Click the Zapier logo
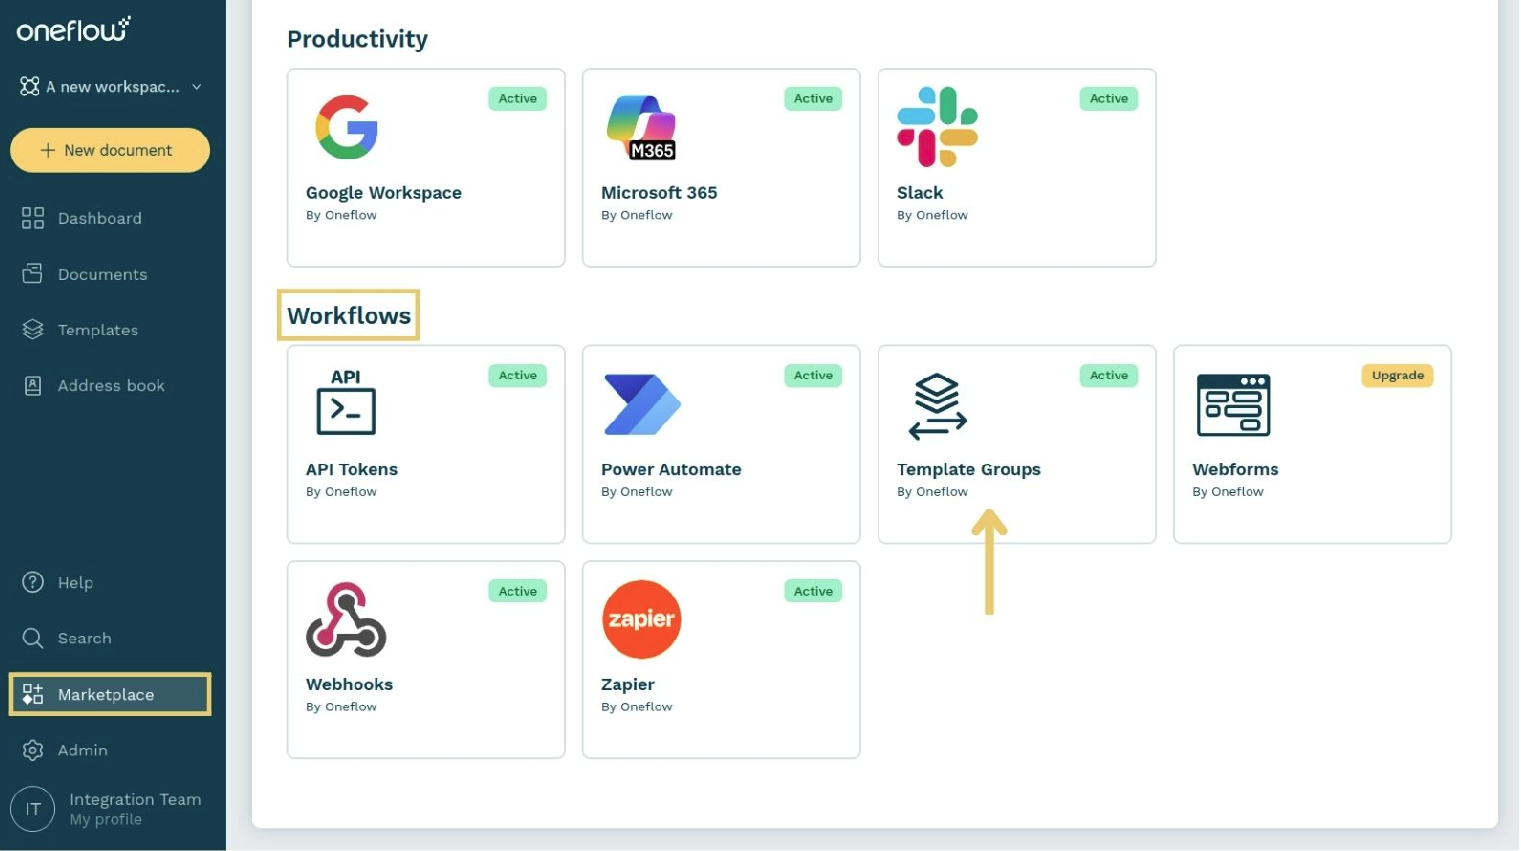 (642, 619)
